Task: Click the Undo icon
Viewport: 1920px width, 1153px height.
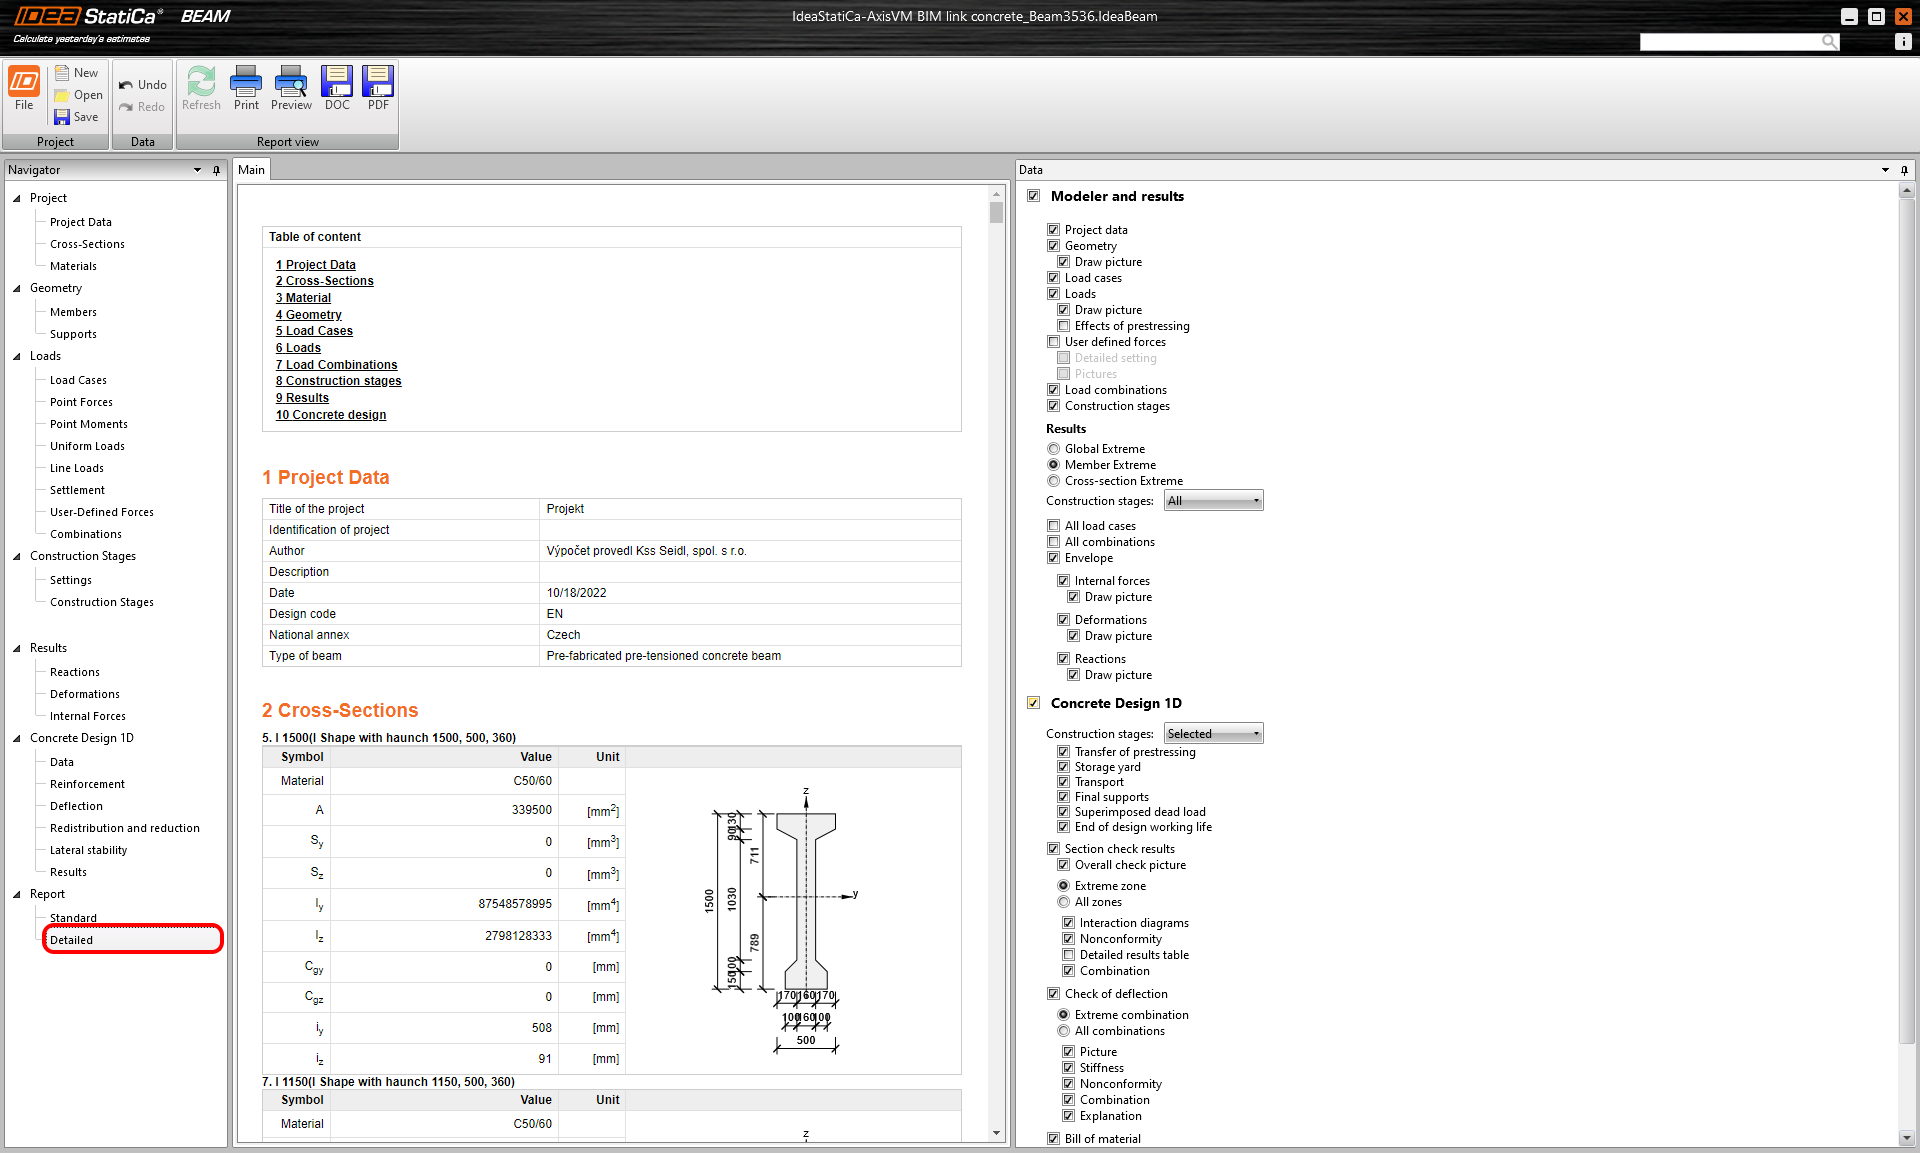Action: click(126, 85)
